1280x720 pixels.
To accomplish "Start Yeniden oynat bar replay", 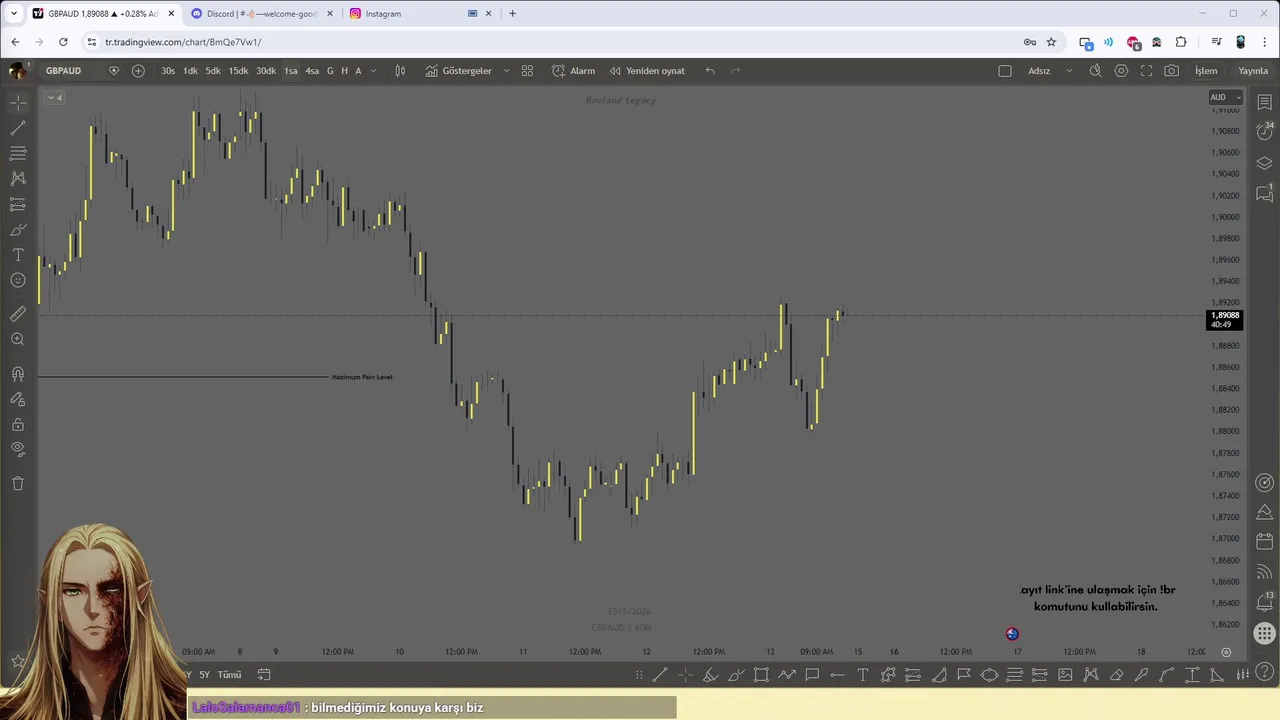I will [647, 71].
